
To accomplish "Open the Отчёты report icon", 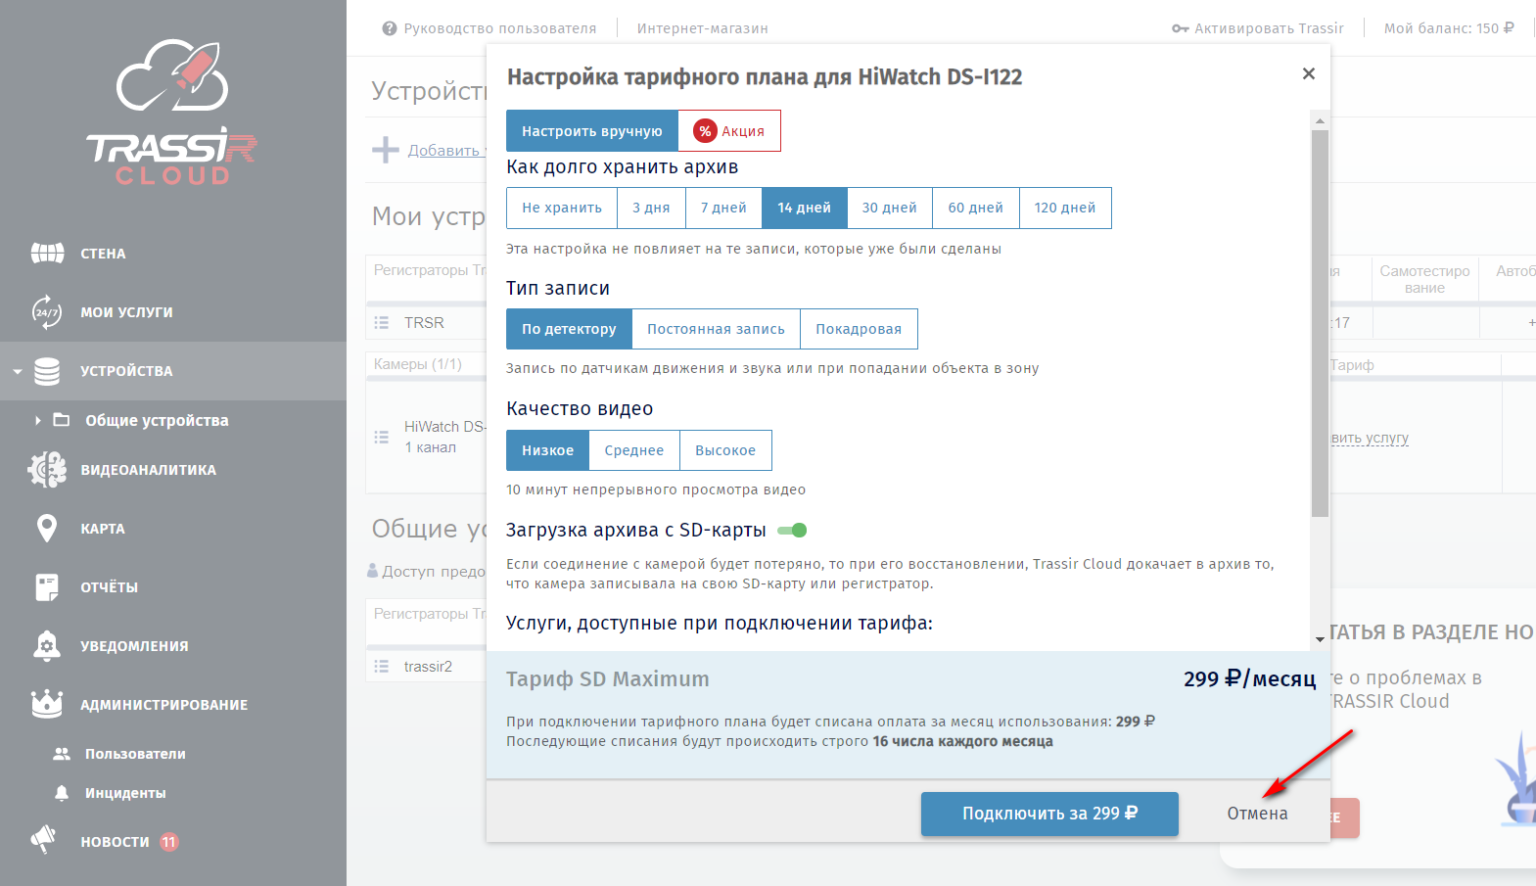I will pyautogui.click(x=47, y=587).
